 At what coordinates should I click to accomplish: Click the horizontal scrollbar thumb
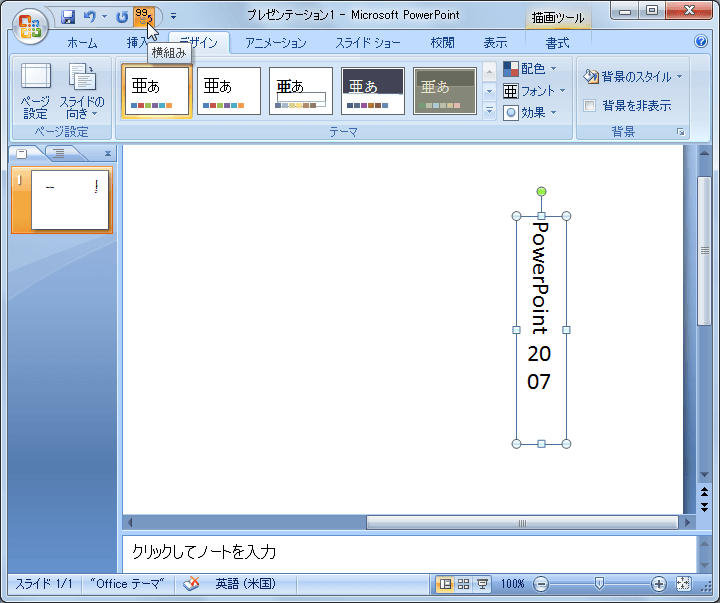[x=522, y=523]
